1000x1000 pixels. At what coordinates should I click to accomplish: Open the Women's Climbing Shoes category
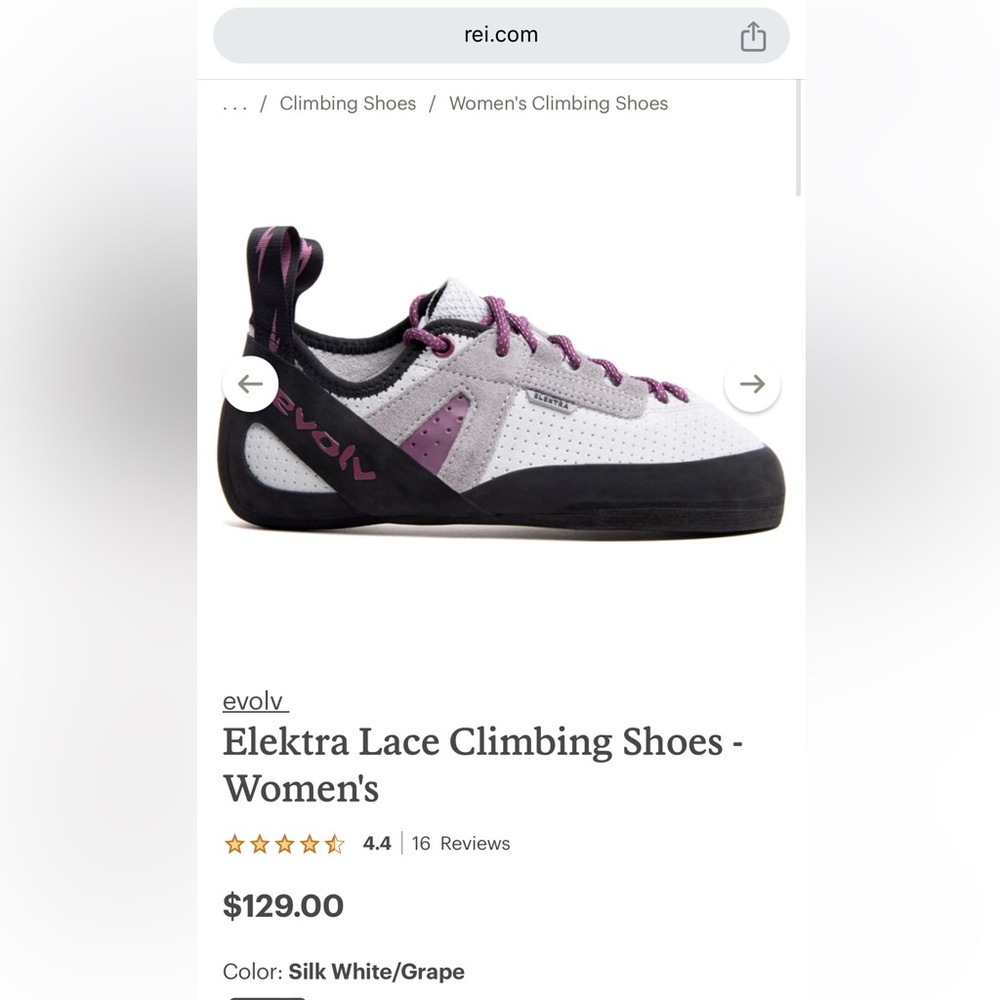(x=558, y=103)
